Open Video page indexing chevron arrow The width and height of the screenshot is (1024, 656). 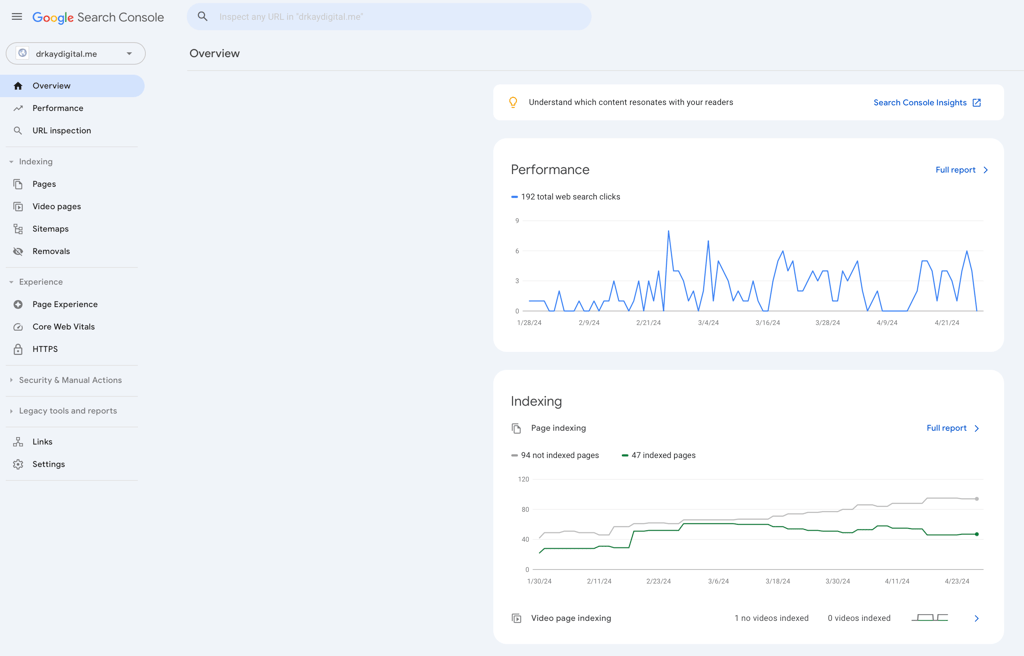click(x=976, y=619)
